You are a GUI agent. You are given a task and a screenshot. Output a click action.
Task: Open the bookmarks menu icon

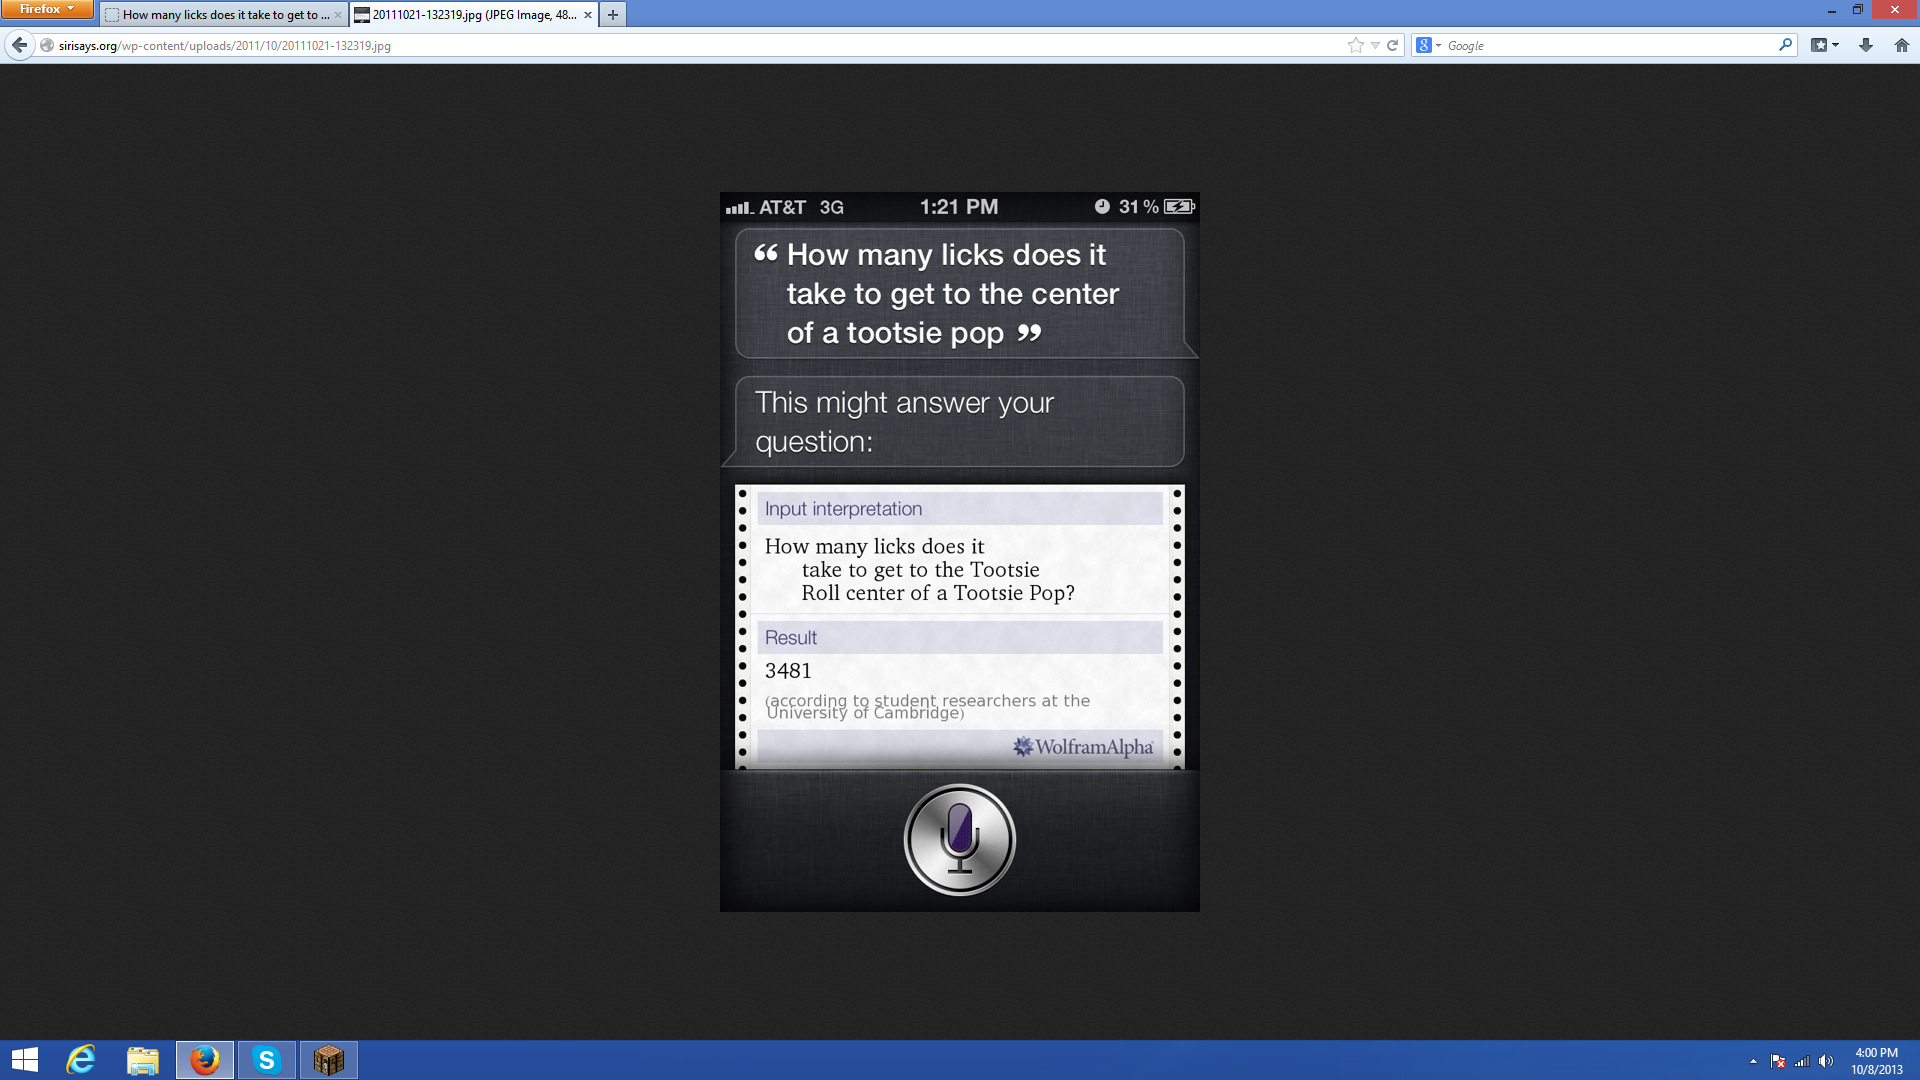pos(1824,45)
